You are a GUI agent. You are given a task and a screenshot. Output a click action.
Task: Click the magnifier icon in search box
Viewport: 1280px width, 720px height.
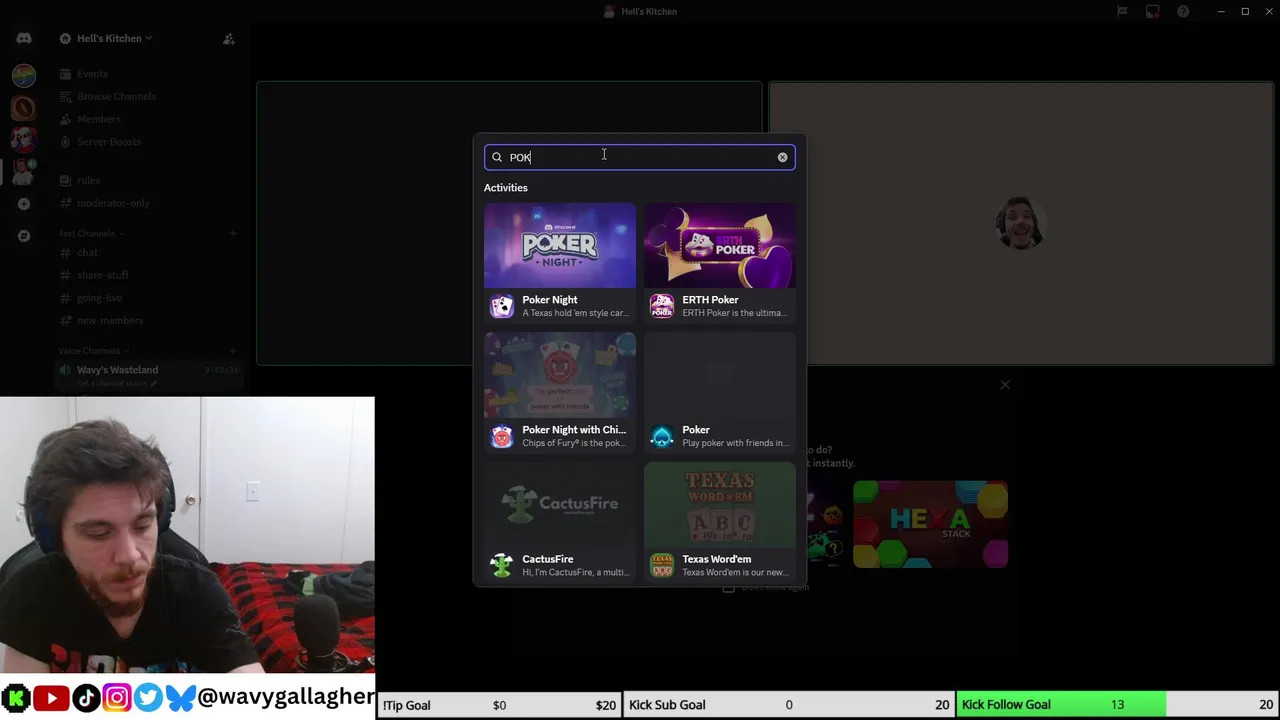[497, 157]
